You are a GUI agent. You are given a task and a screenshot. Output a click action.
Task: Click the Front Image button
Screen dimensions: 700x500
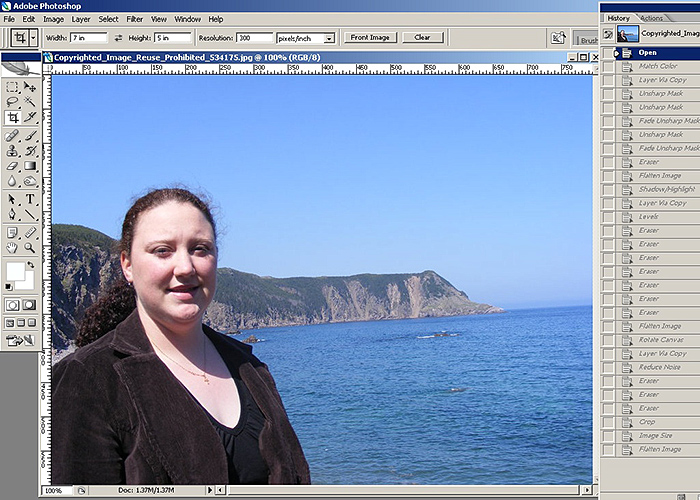[370, 38]
